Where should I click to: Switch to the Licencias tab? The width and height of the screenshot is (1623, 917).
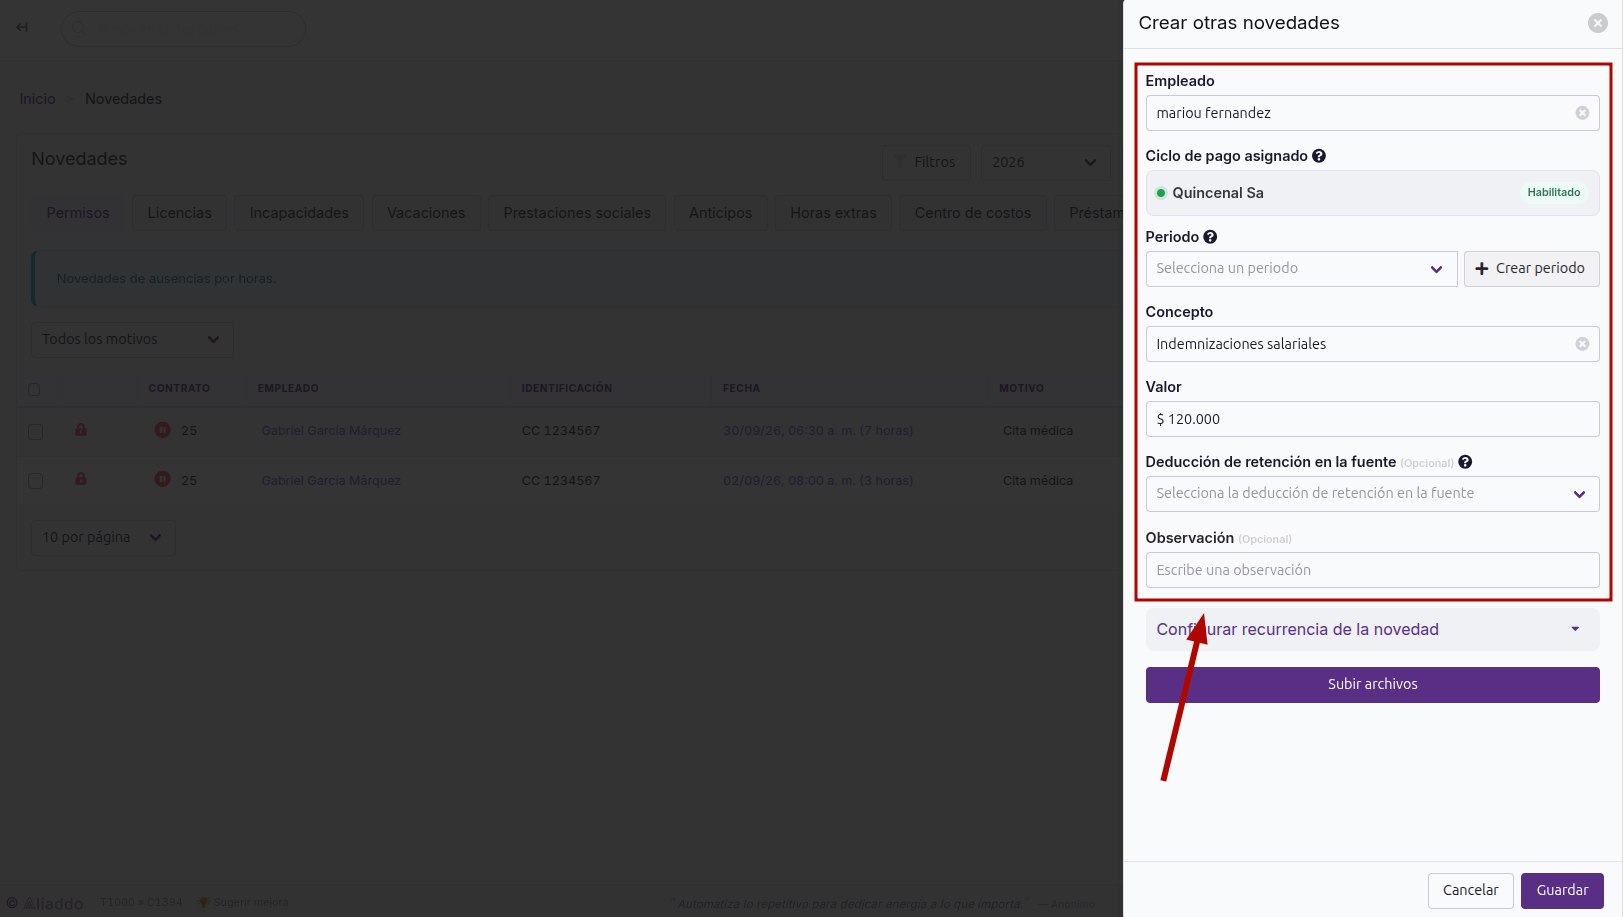click(180, 213)
